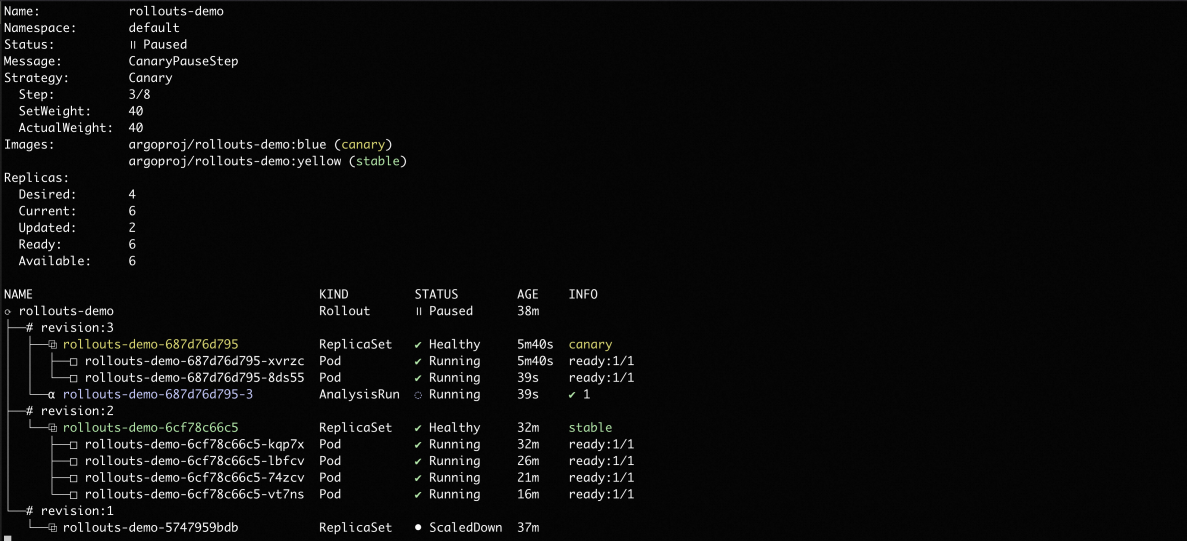
Task: Click the yellow rollouts-demo-687d76d795 ReplicaSet name
Action: (151, 344)
